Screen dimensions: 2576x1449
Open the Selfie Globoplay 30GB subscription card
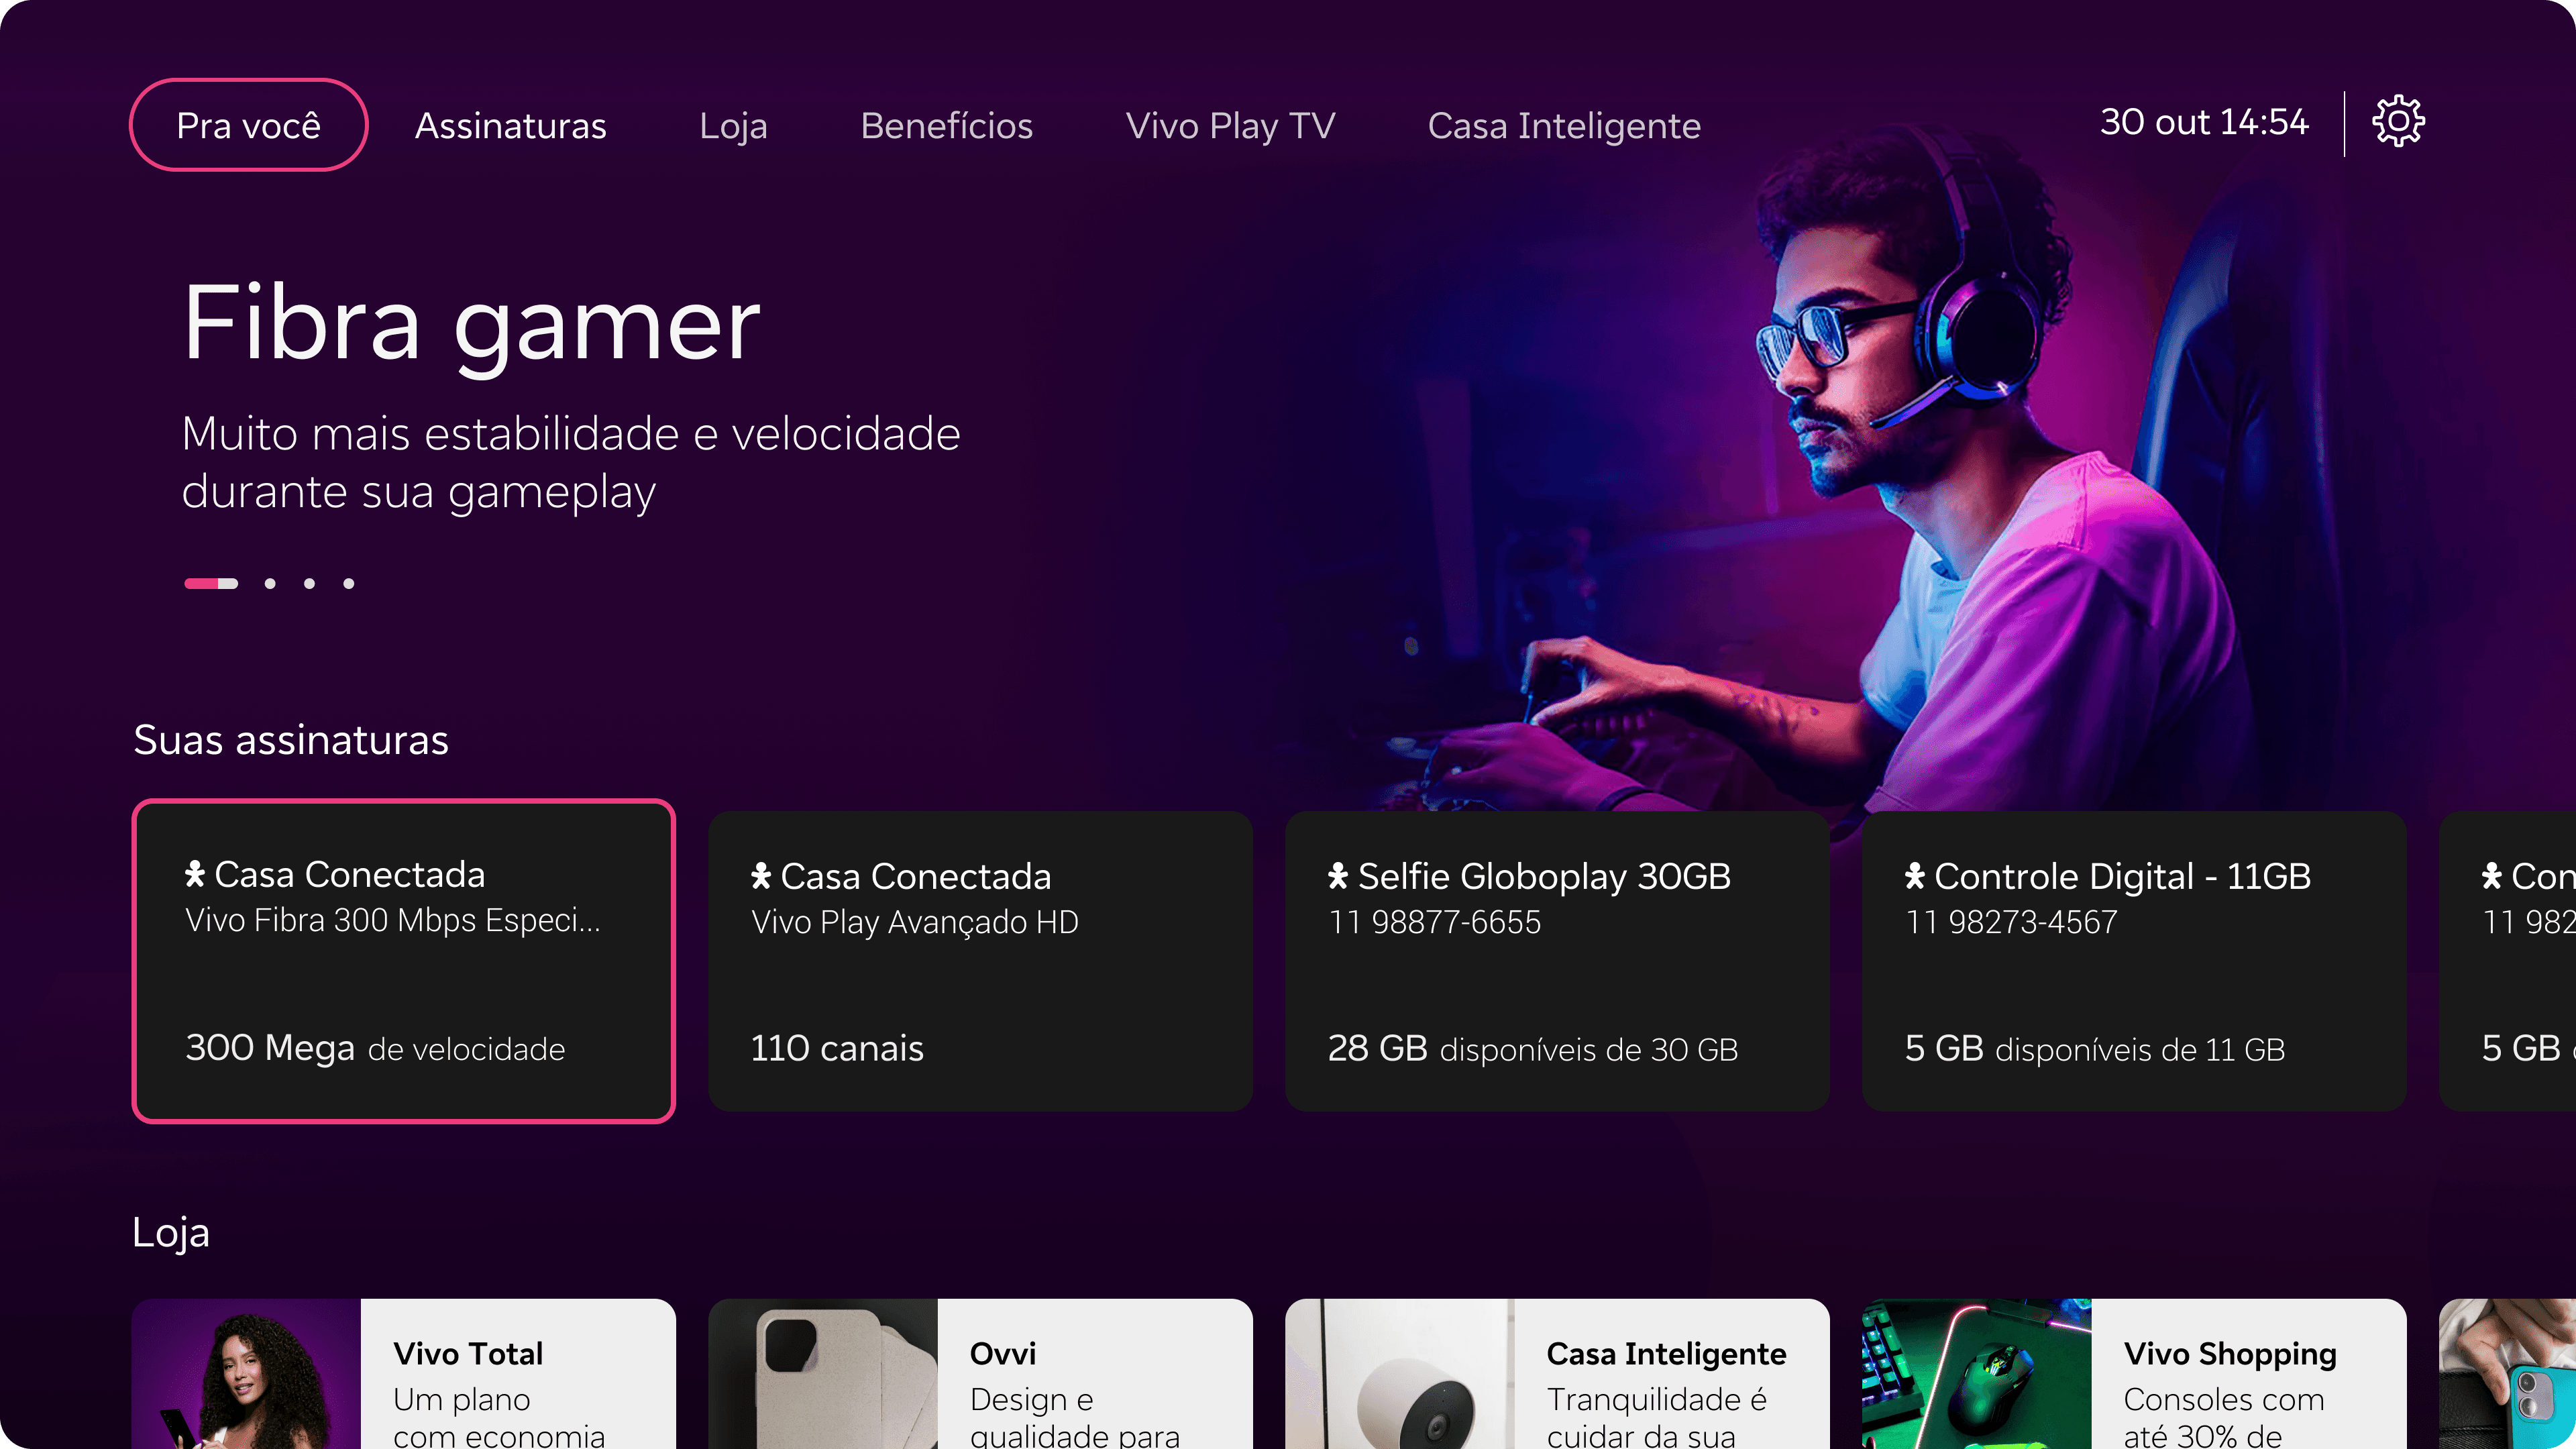[x=1557, y=960]
